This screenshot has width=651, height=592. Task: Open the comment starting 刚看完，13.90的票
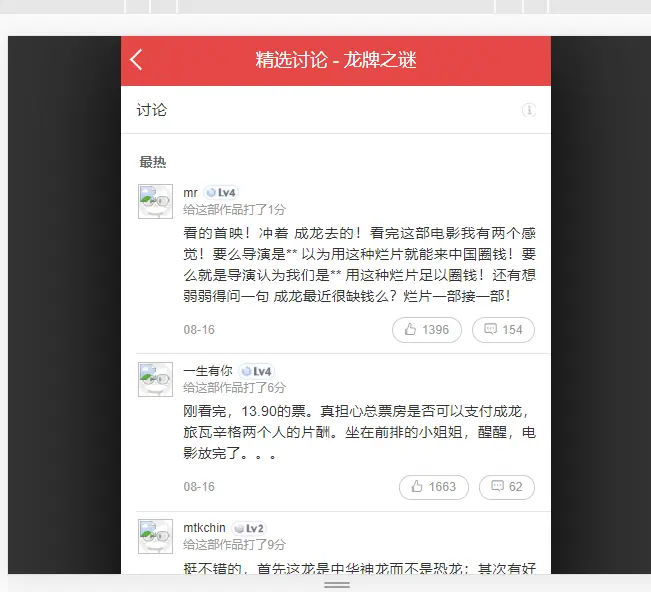(x=360, y=433)
